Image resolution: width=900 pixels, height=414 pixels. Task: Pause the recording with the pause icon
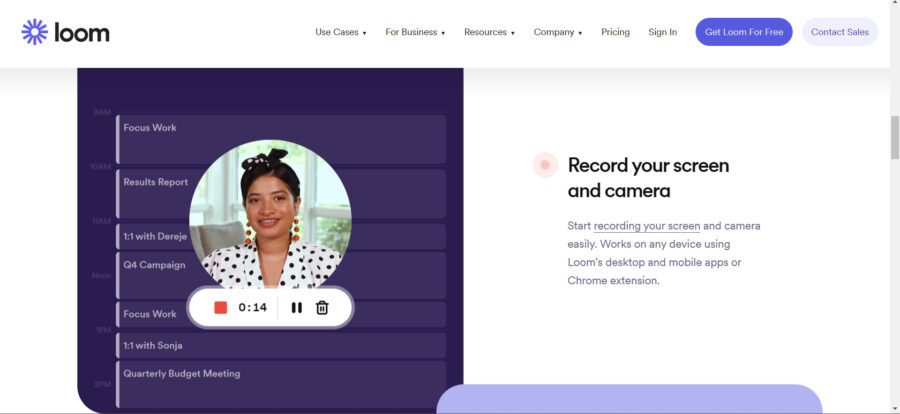296,308
